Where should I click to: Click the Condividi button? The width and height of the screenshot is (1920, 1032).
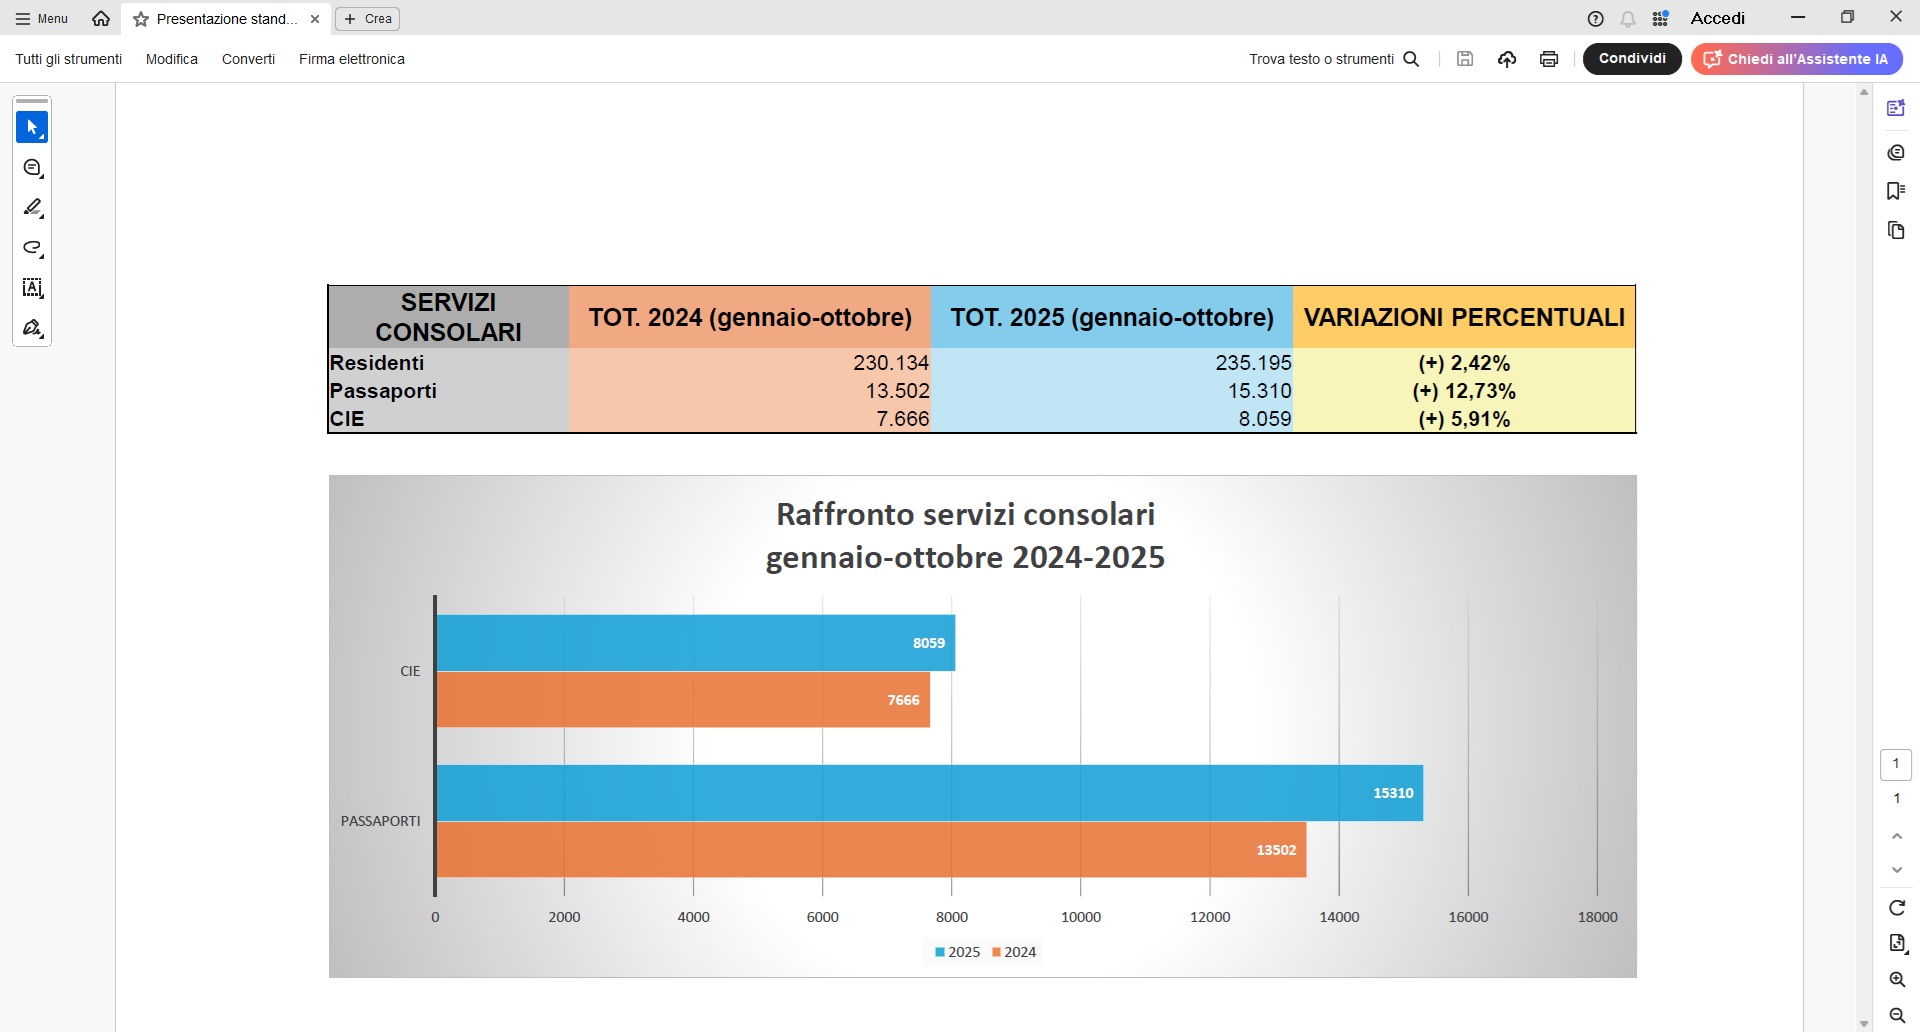tap(1632, 59)
